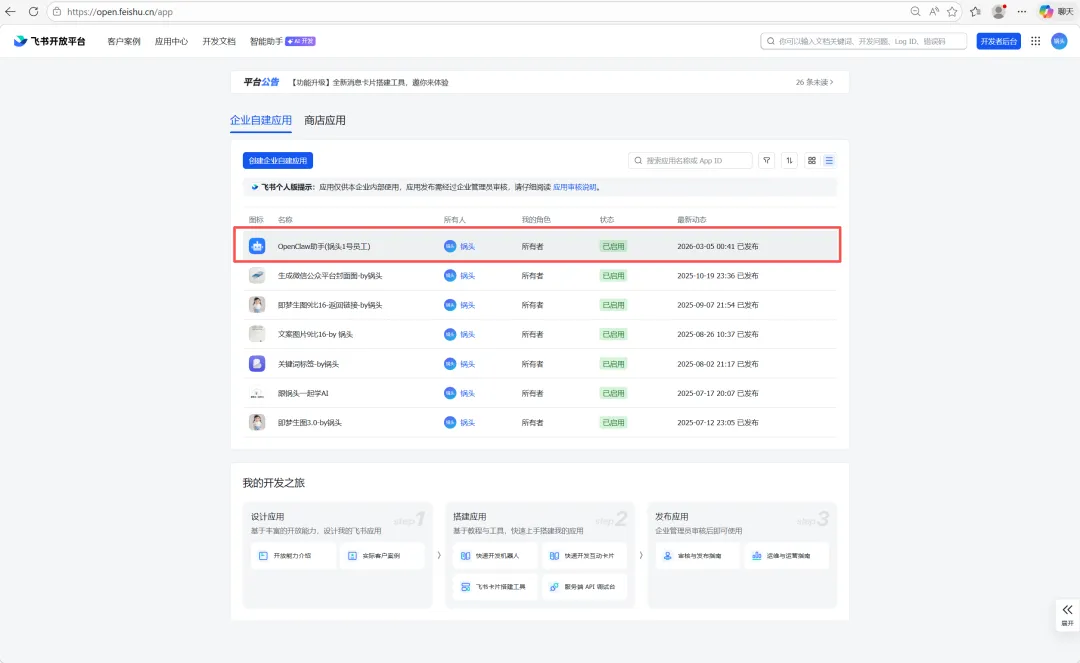Click the 文案图片9比16 app icon
The width and height of the screenshot is (1080, 663).
[257, 334]
